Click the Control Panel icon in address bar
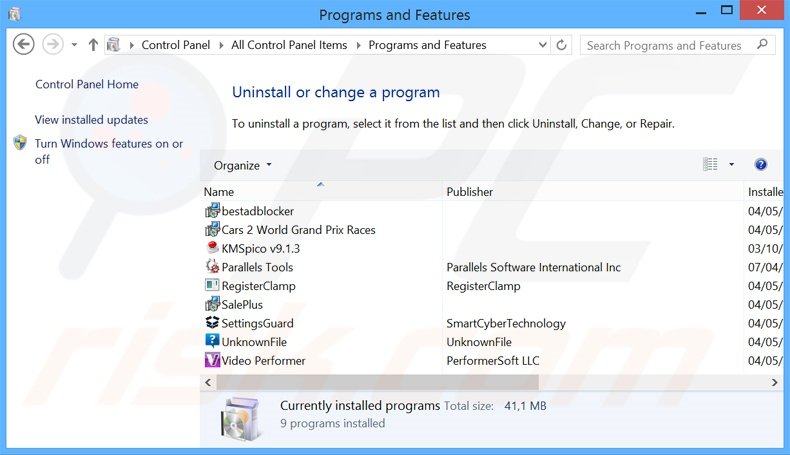The image size is (790, 455). 114,45
